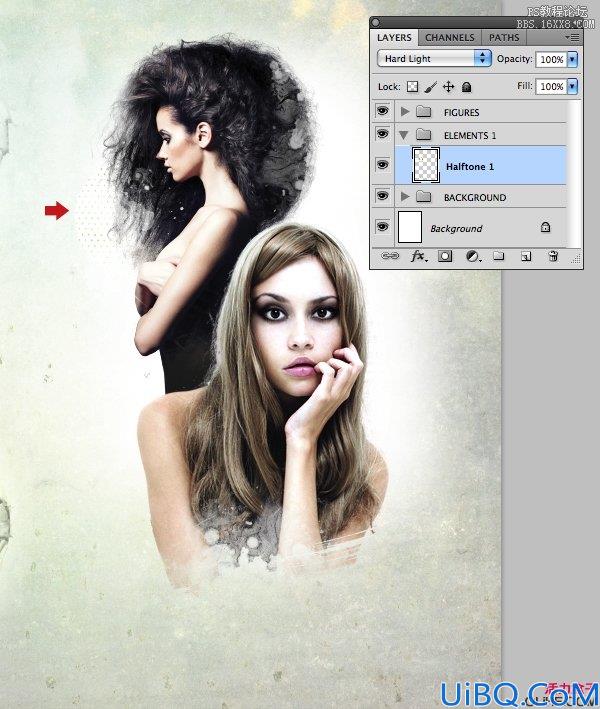Click the lock transparent pixels icon
The width and height of the screenshot is (600, 709).
412,86
